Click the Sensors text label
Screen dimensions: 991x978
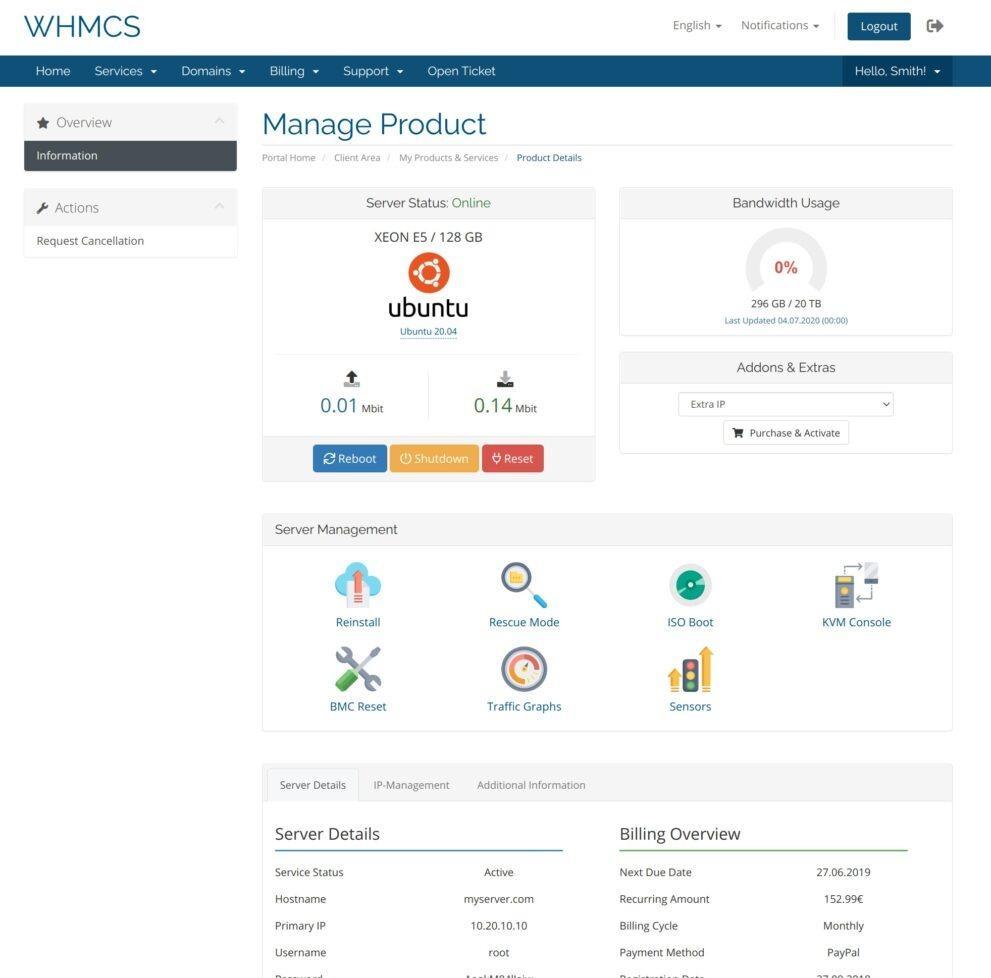[x=690, y=707]
